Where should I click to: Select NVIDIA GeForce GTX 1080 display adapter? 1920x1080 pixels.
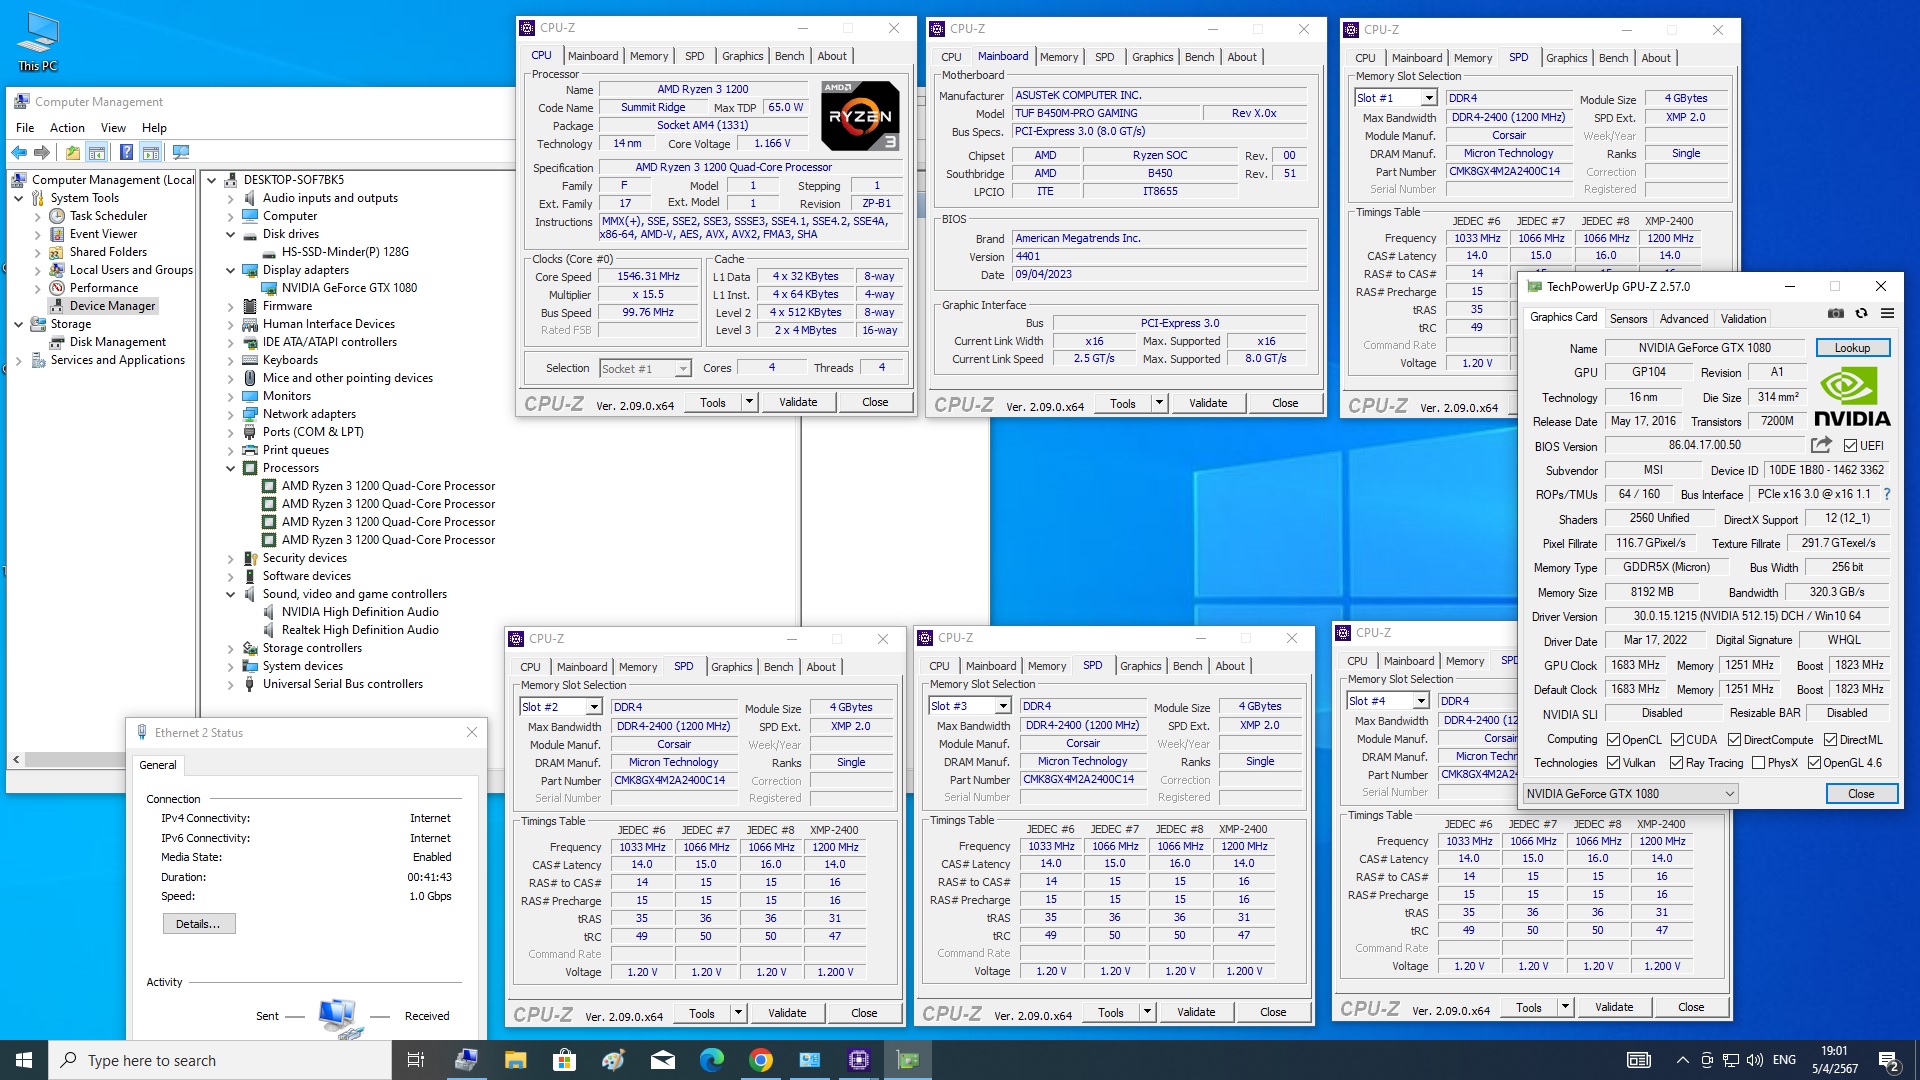coord(349,288)
